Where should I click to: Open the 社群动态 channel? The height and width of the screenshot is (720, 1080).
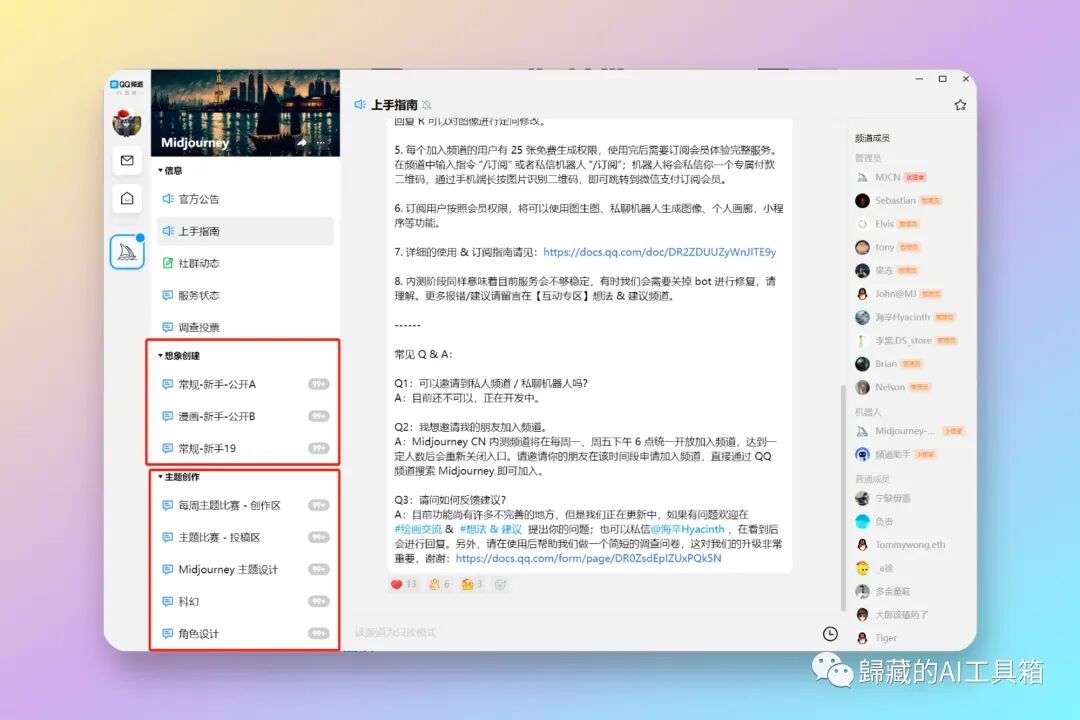click(245, 263)
